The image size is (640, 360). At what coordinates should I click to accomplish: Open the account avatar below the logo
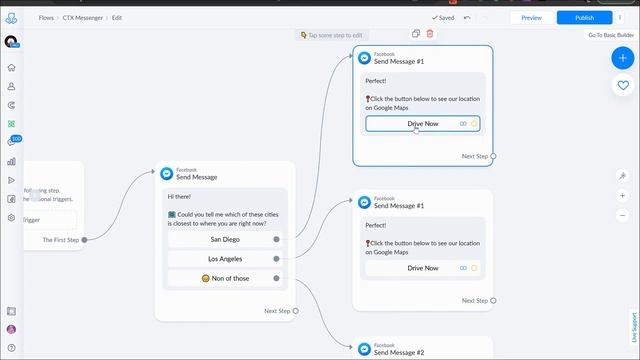pyautogui.click(x=11, y=42)
